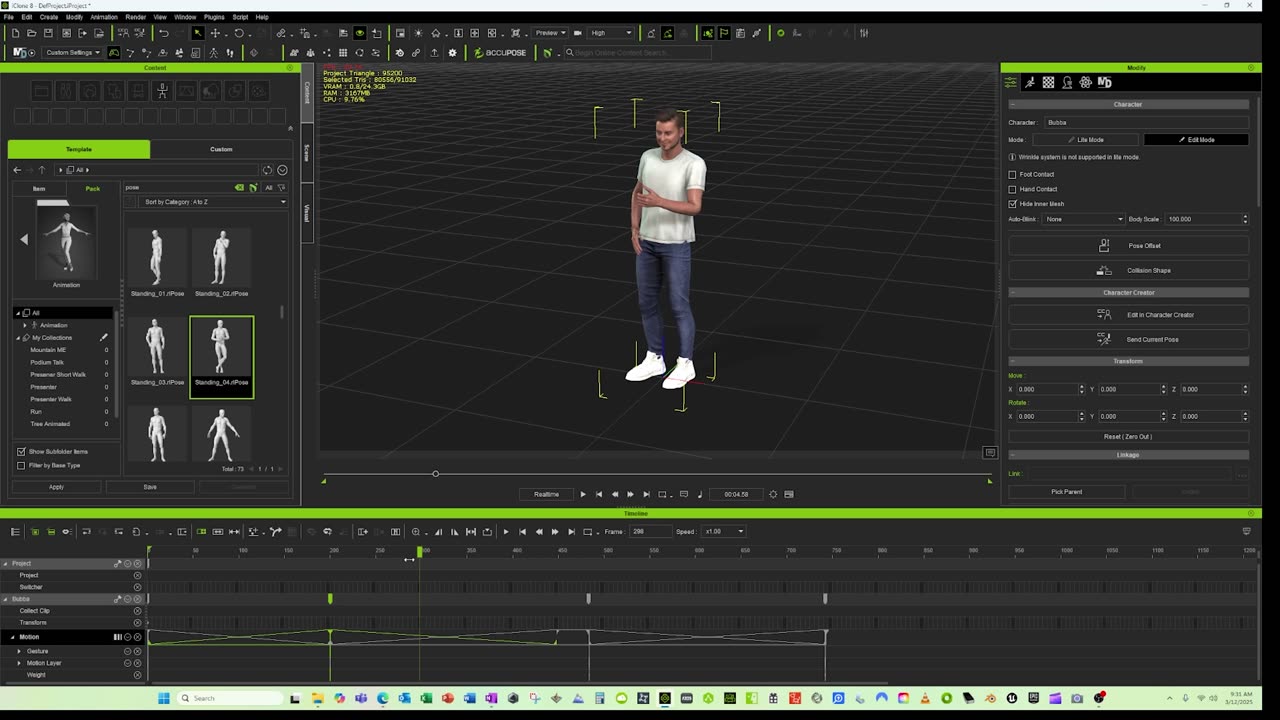This screenshot has height=720, width=1280.
Task: Click the Open Project folder icon
Action: point(31,33)
